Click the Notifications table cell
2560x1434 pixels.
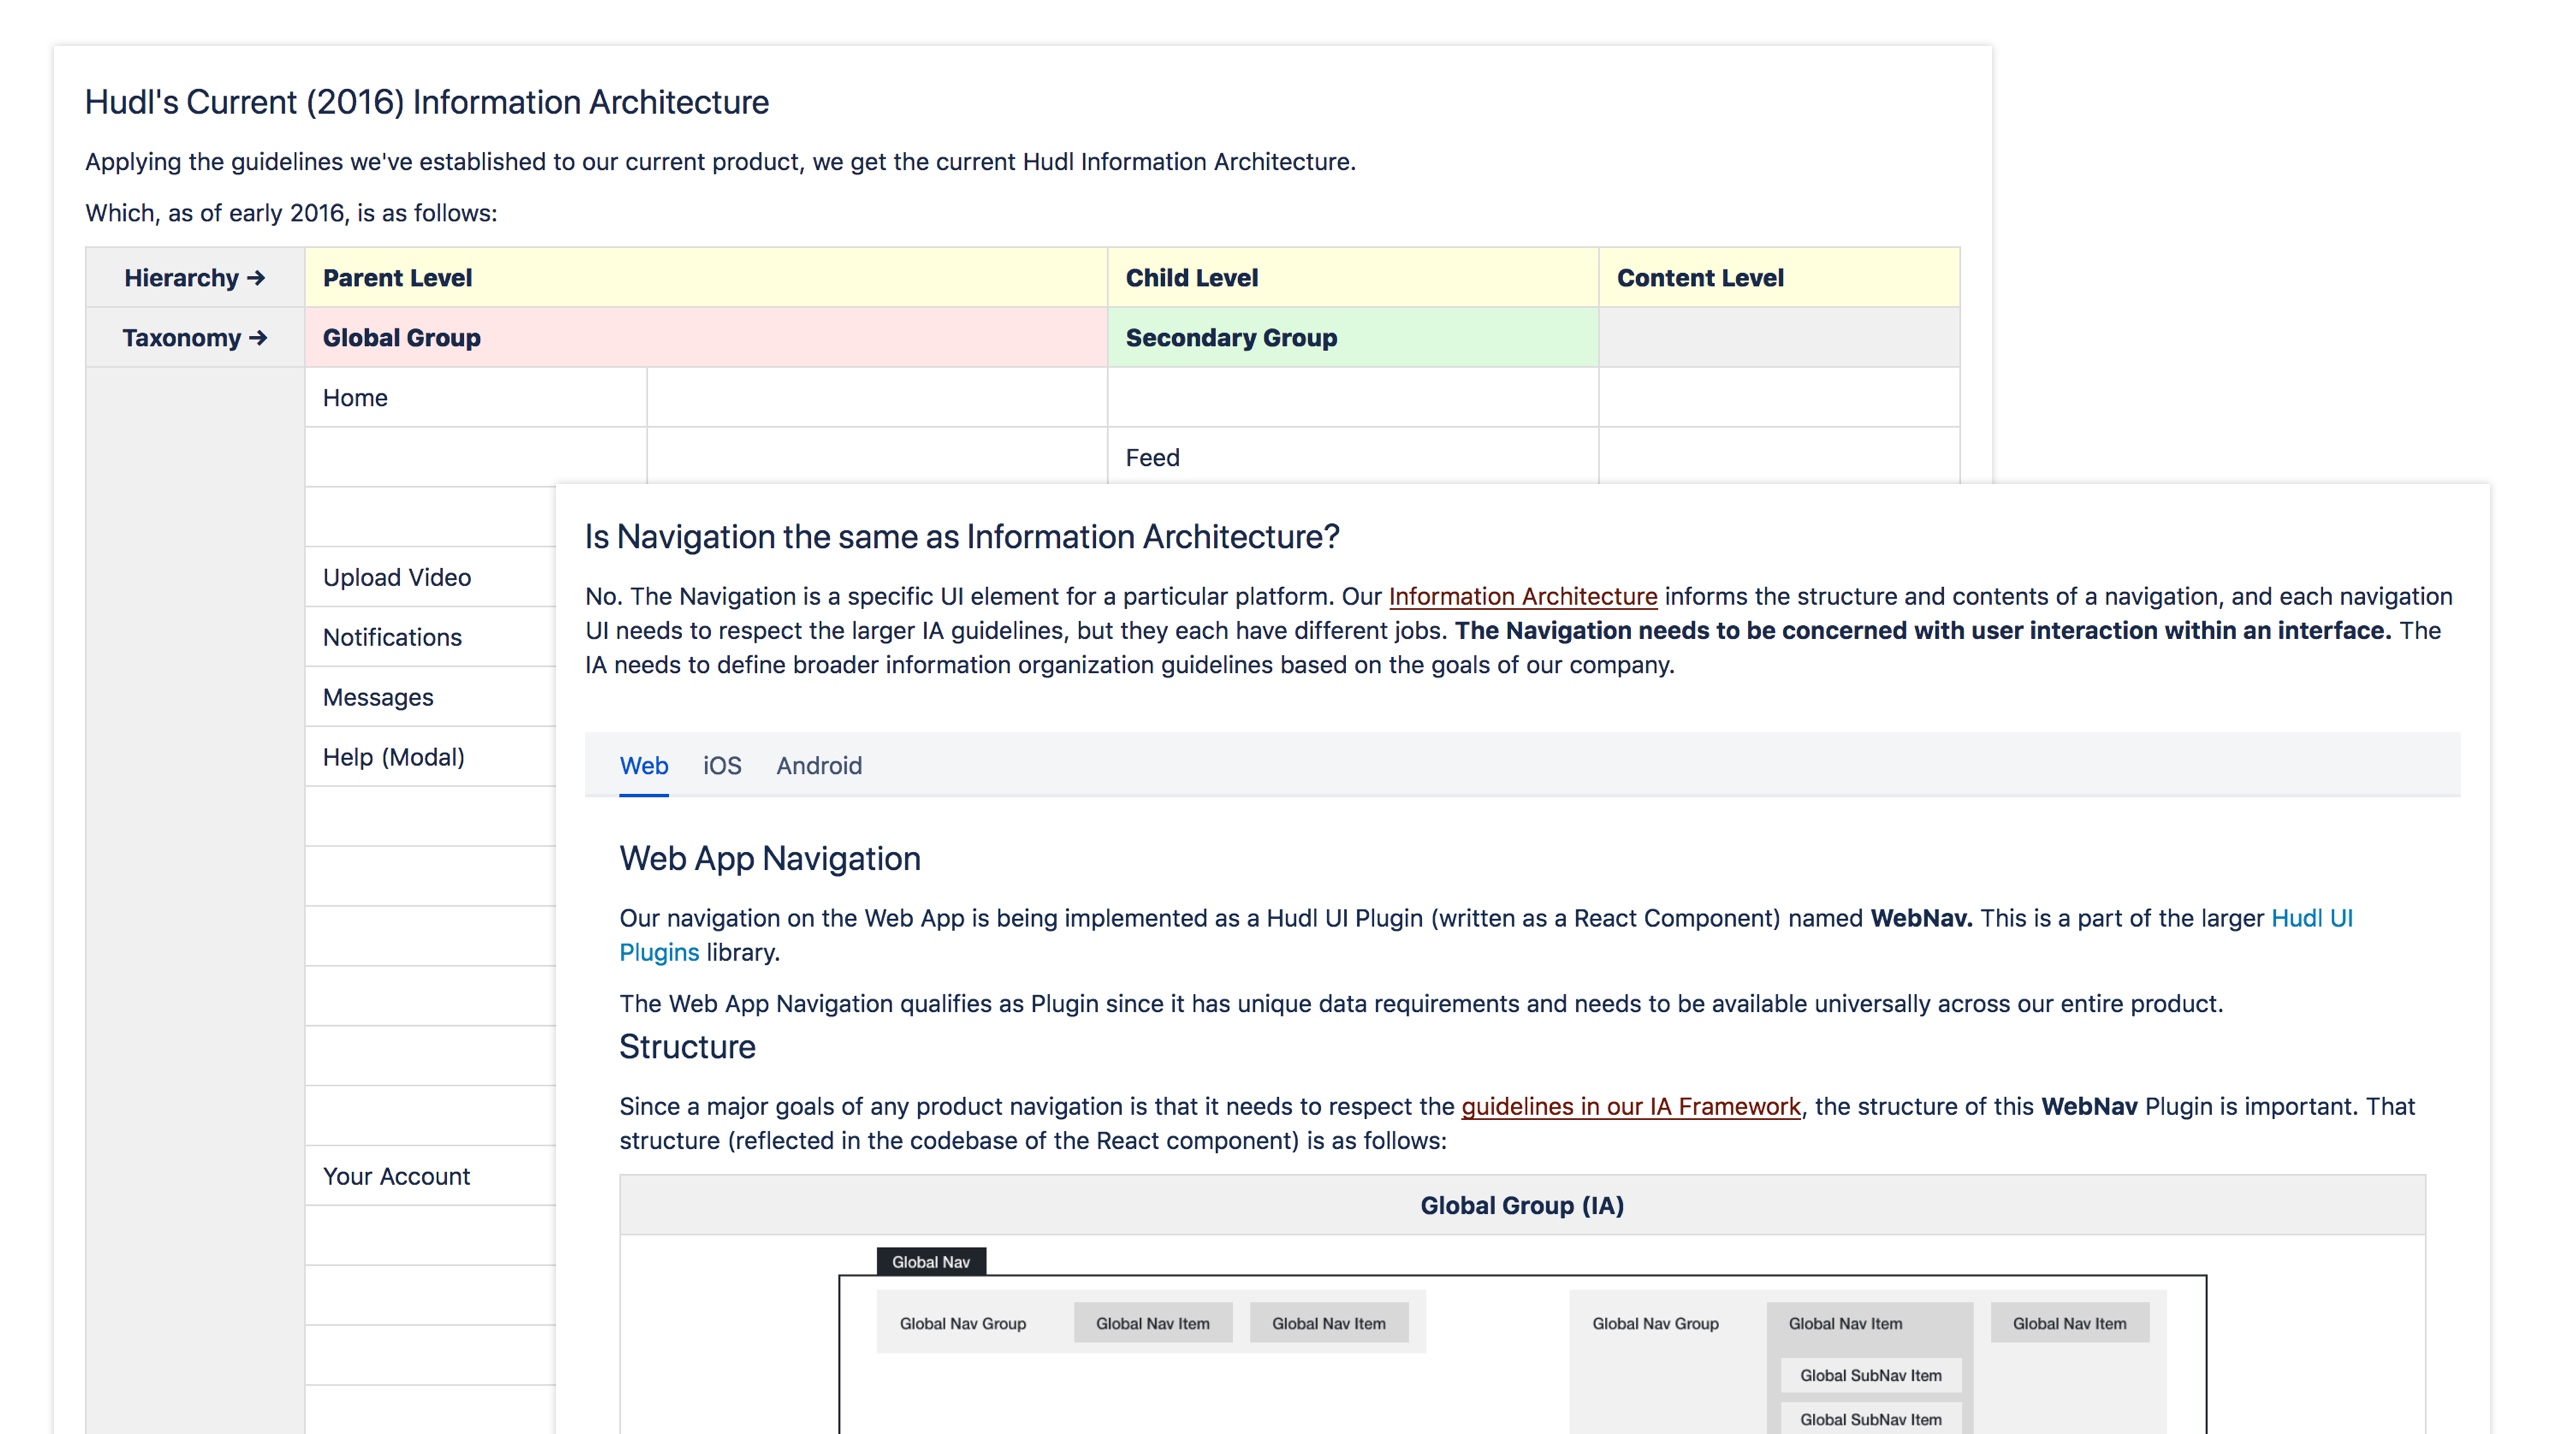[x=431, y=638]
